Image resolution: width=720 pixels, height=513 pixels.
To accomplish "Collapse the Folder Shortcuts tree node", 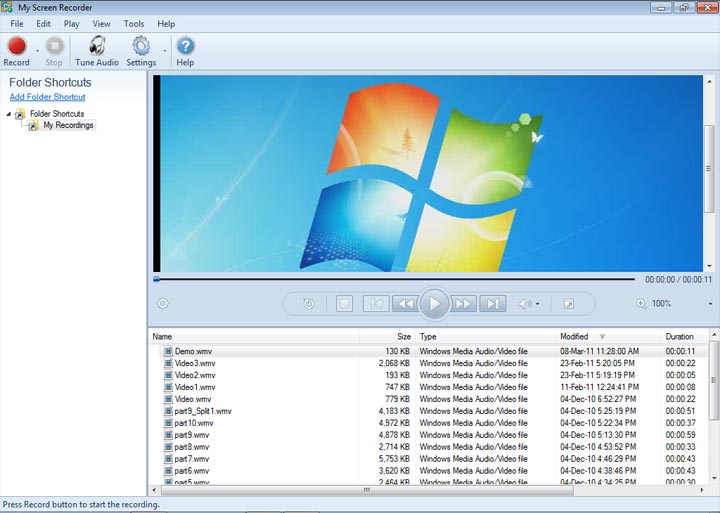I will tap(8, 113).
